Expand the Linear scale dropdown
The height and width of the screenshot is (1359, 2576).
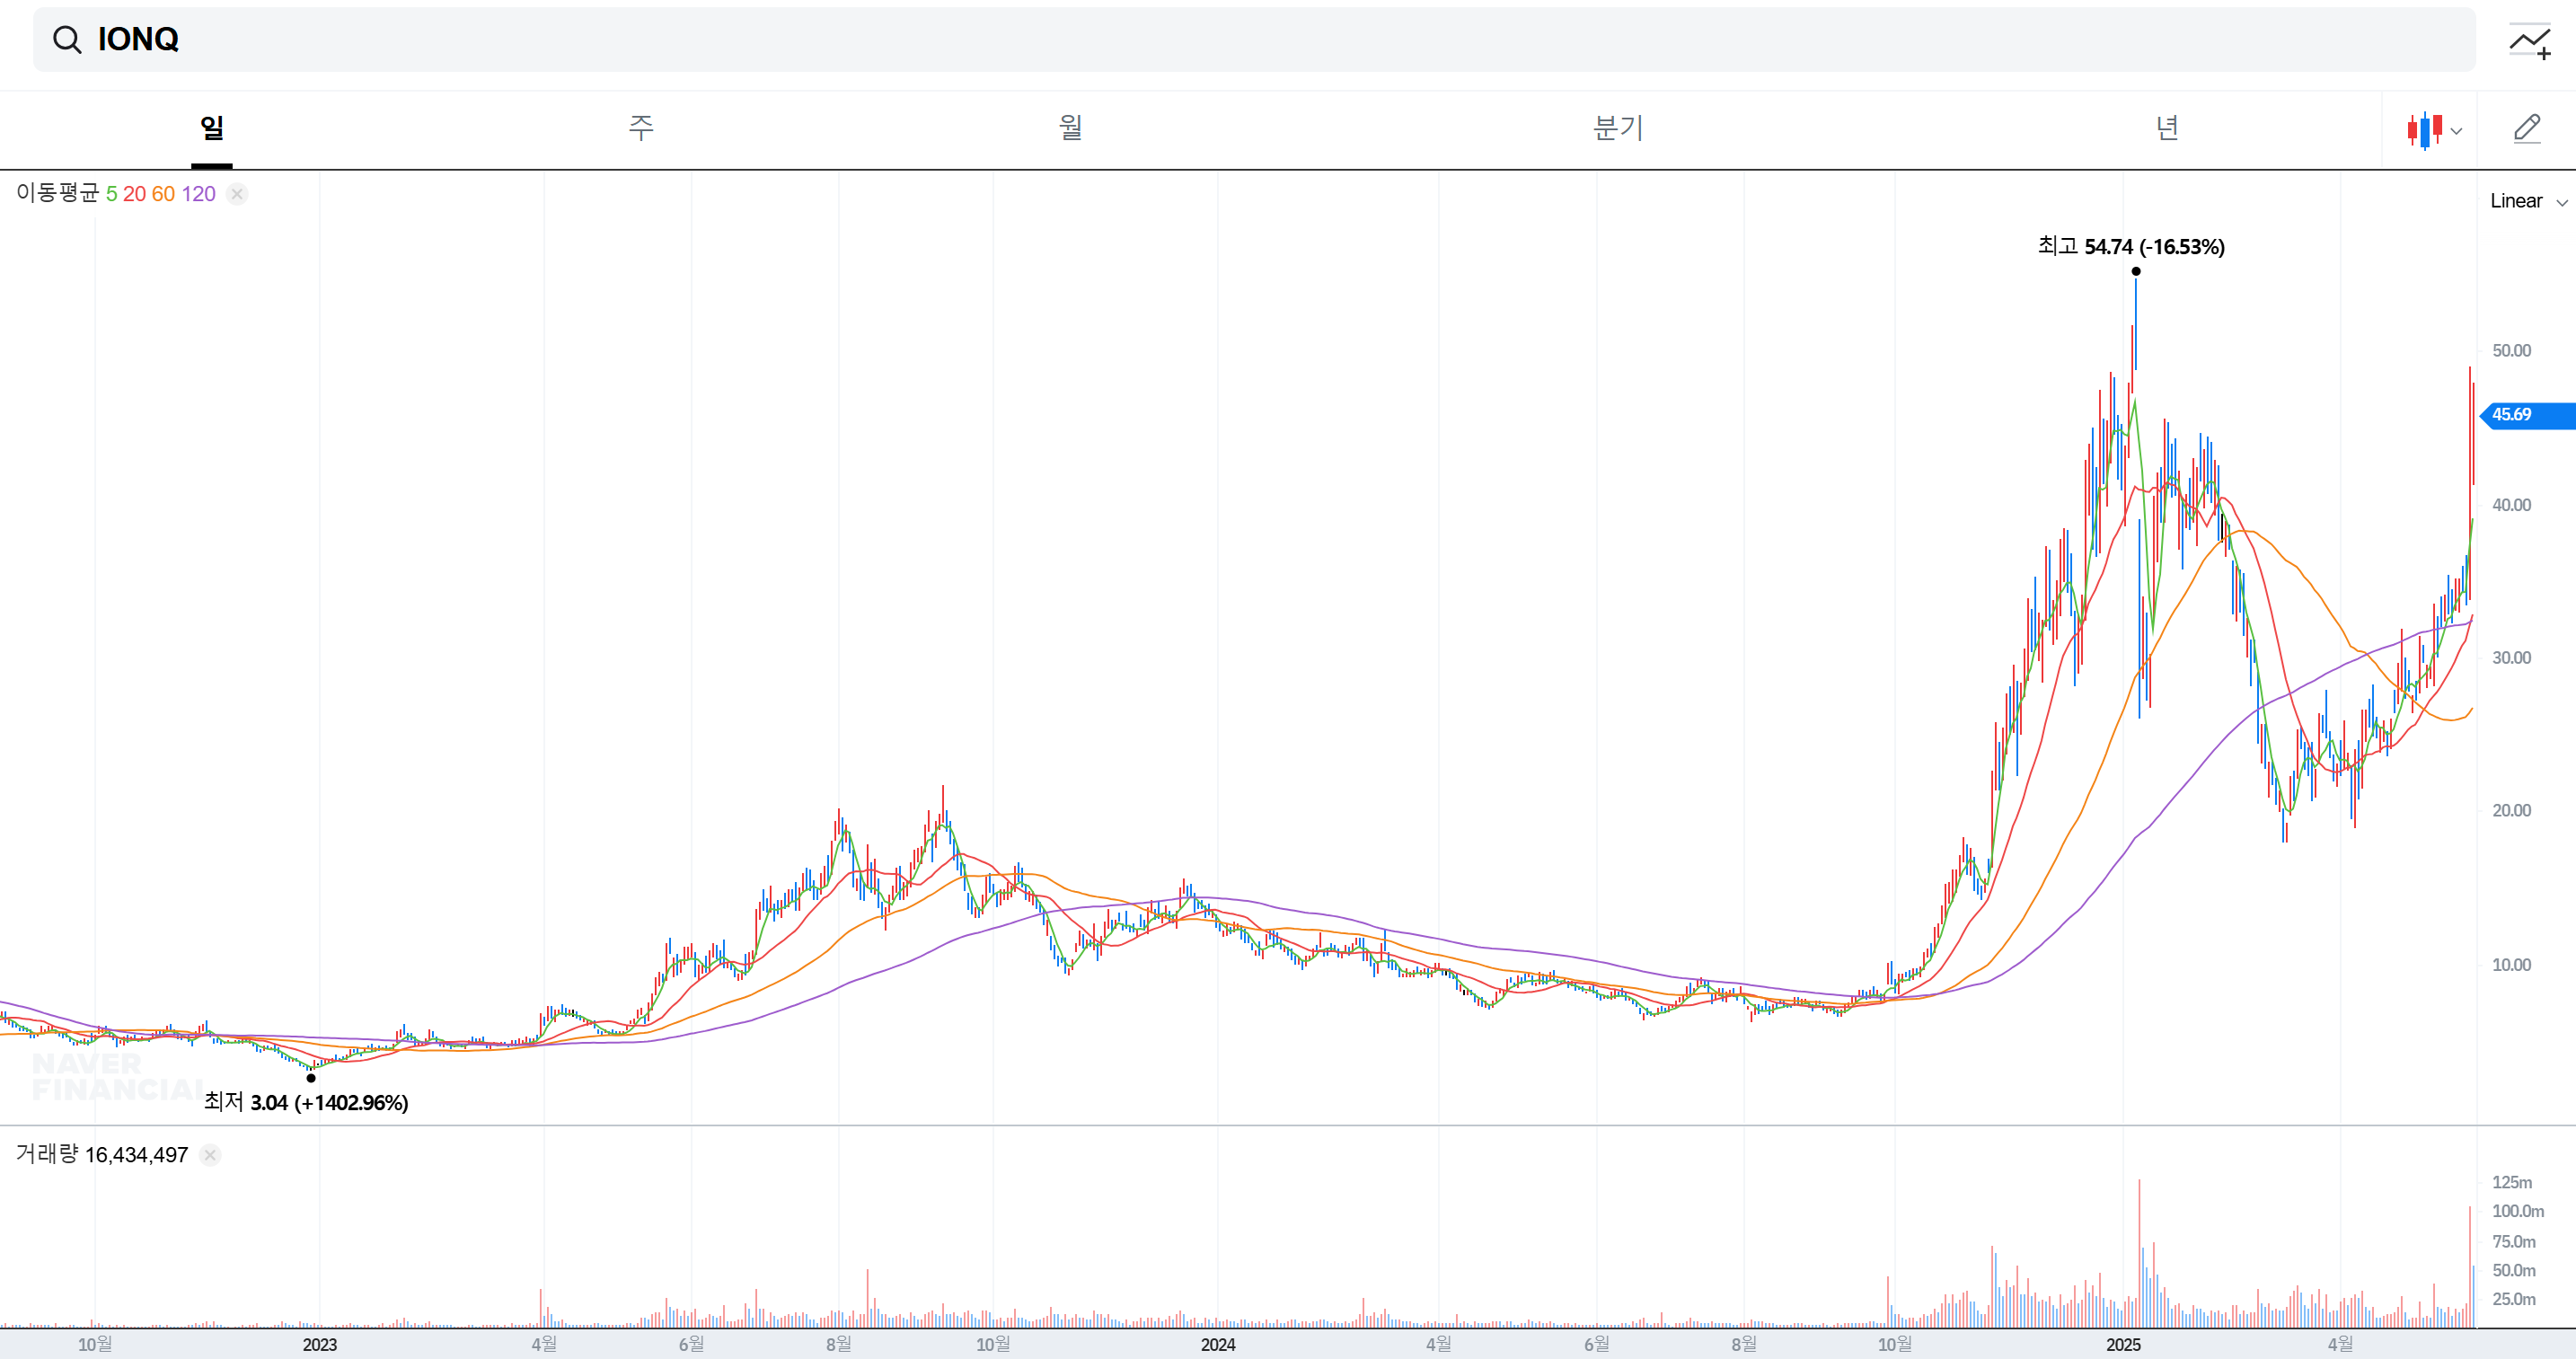pos(2527,201)
